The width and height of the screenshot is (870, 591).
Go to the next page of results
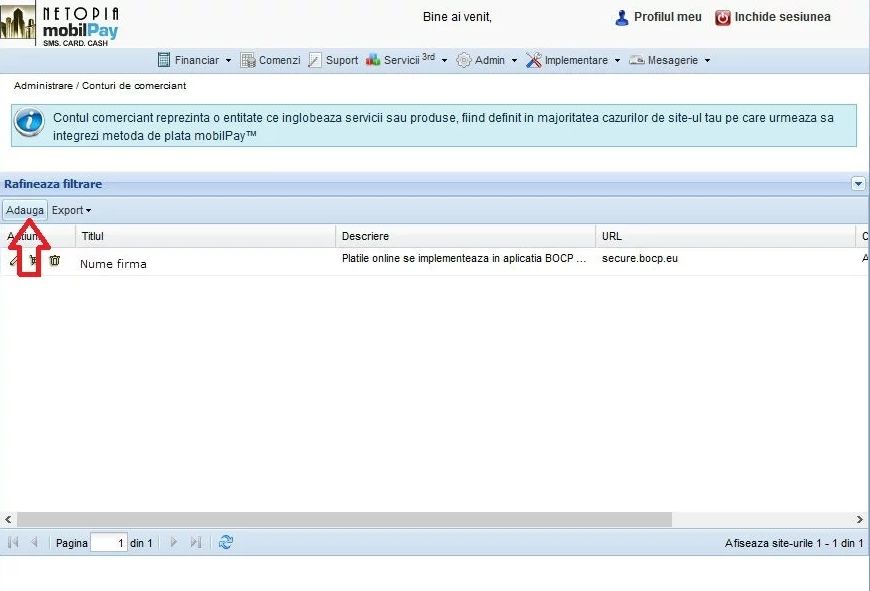(x=174, y=542)
